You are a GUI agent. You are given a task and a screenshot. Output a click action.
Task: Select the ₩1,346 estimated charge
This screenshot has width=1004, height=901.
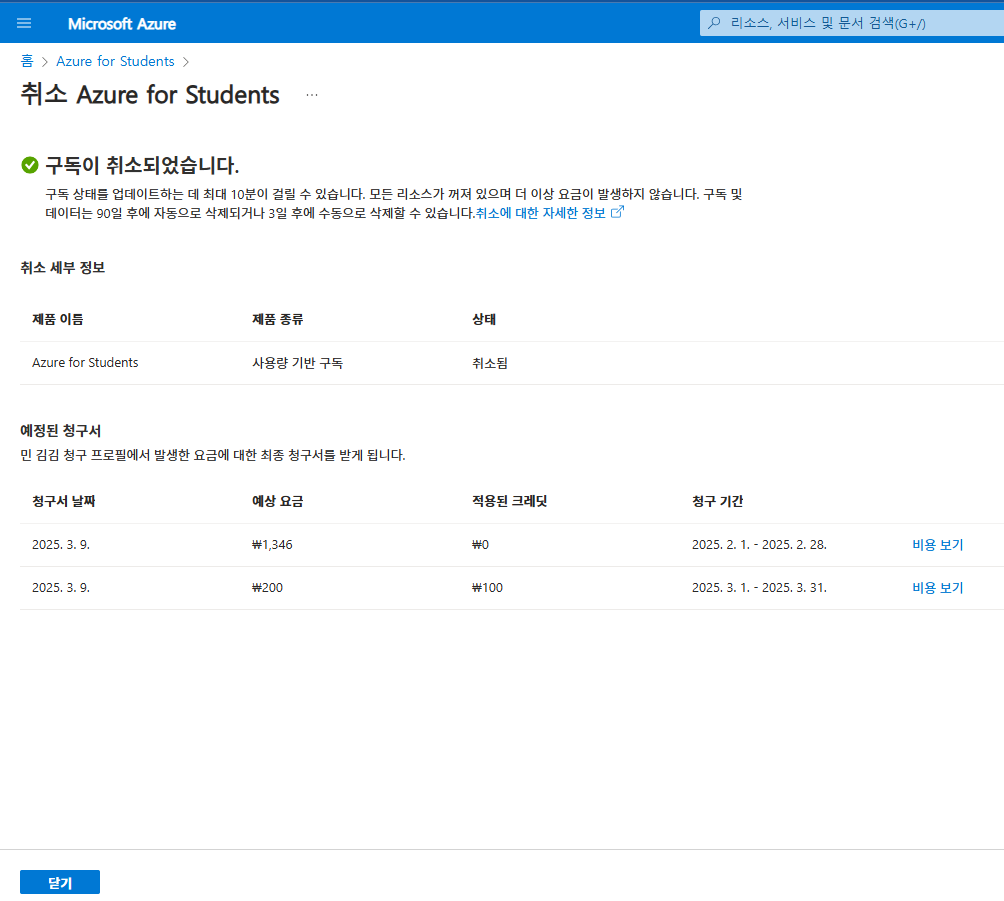coord(272,545)
